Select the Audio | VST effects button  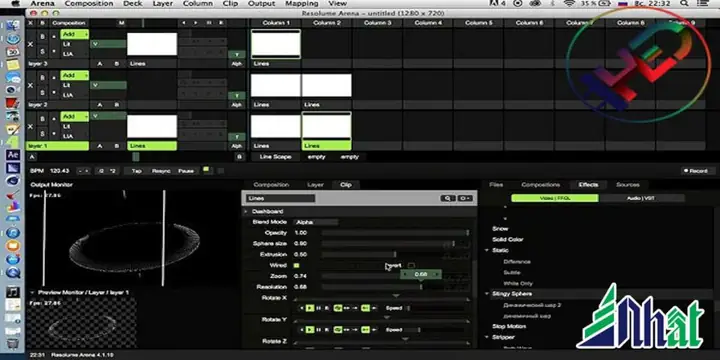point(641,198)
